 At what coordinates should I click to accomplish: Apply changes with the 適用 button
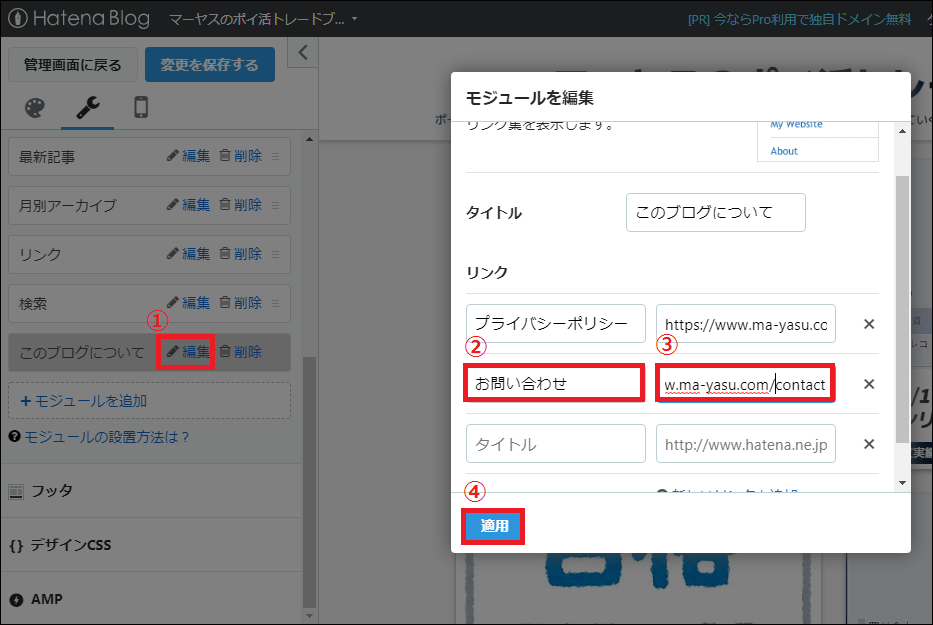492,525
